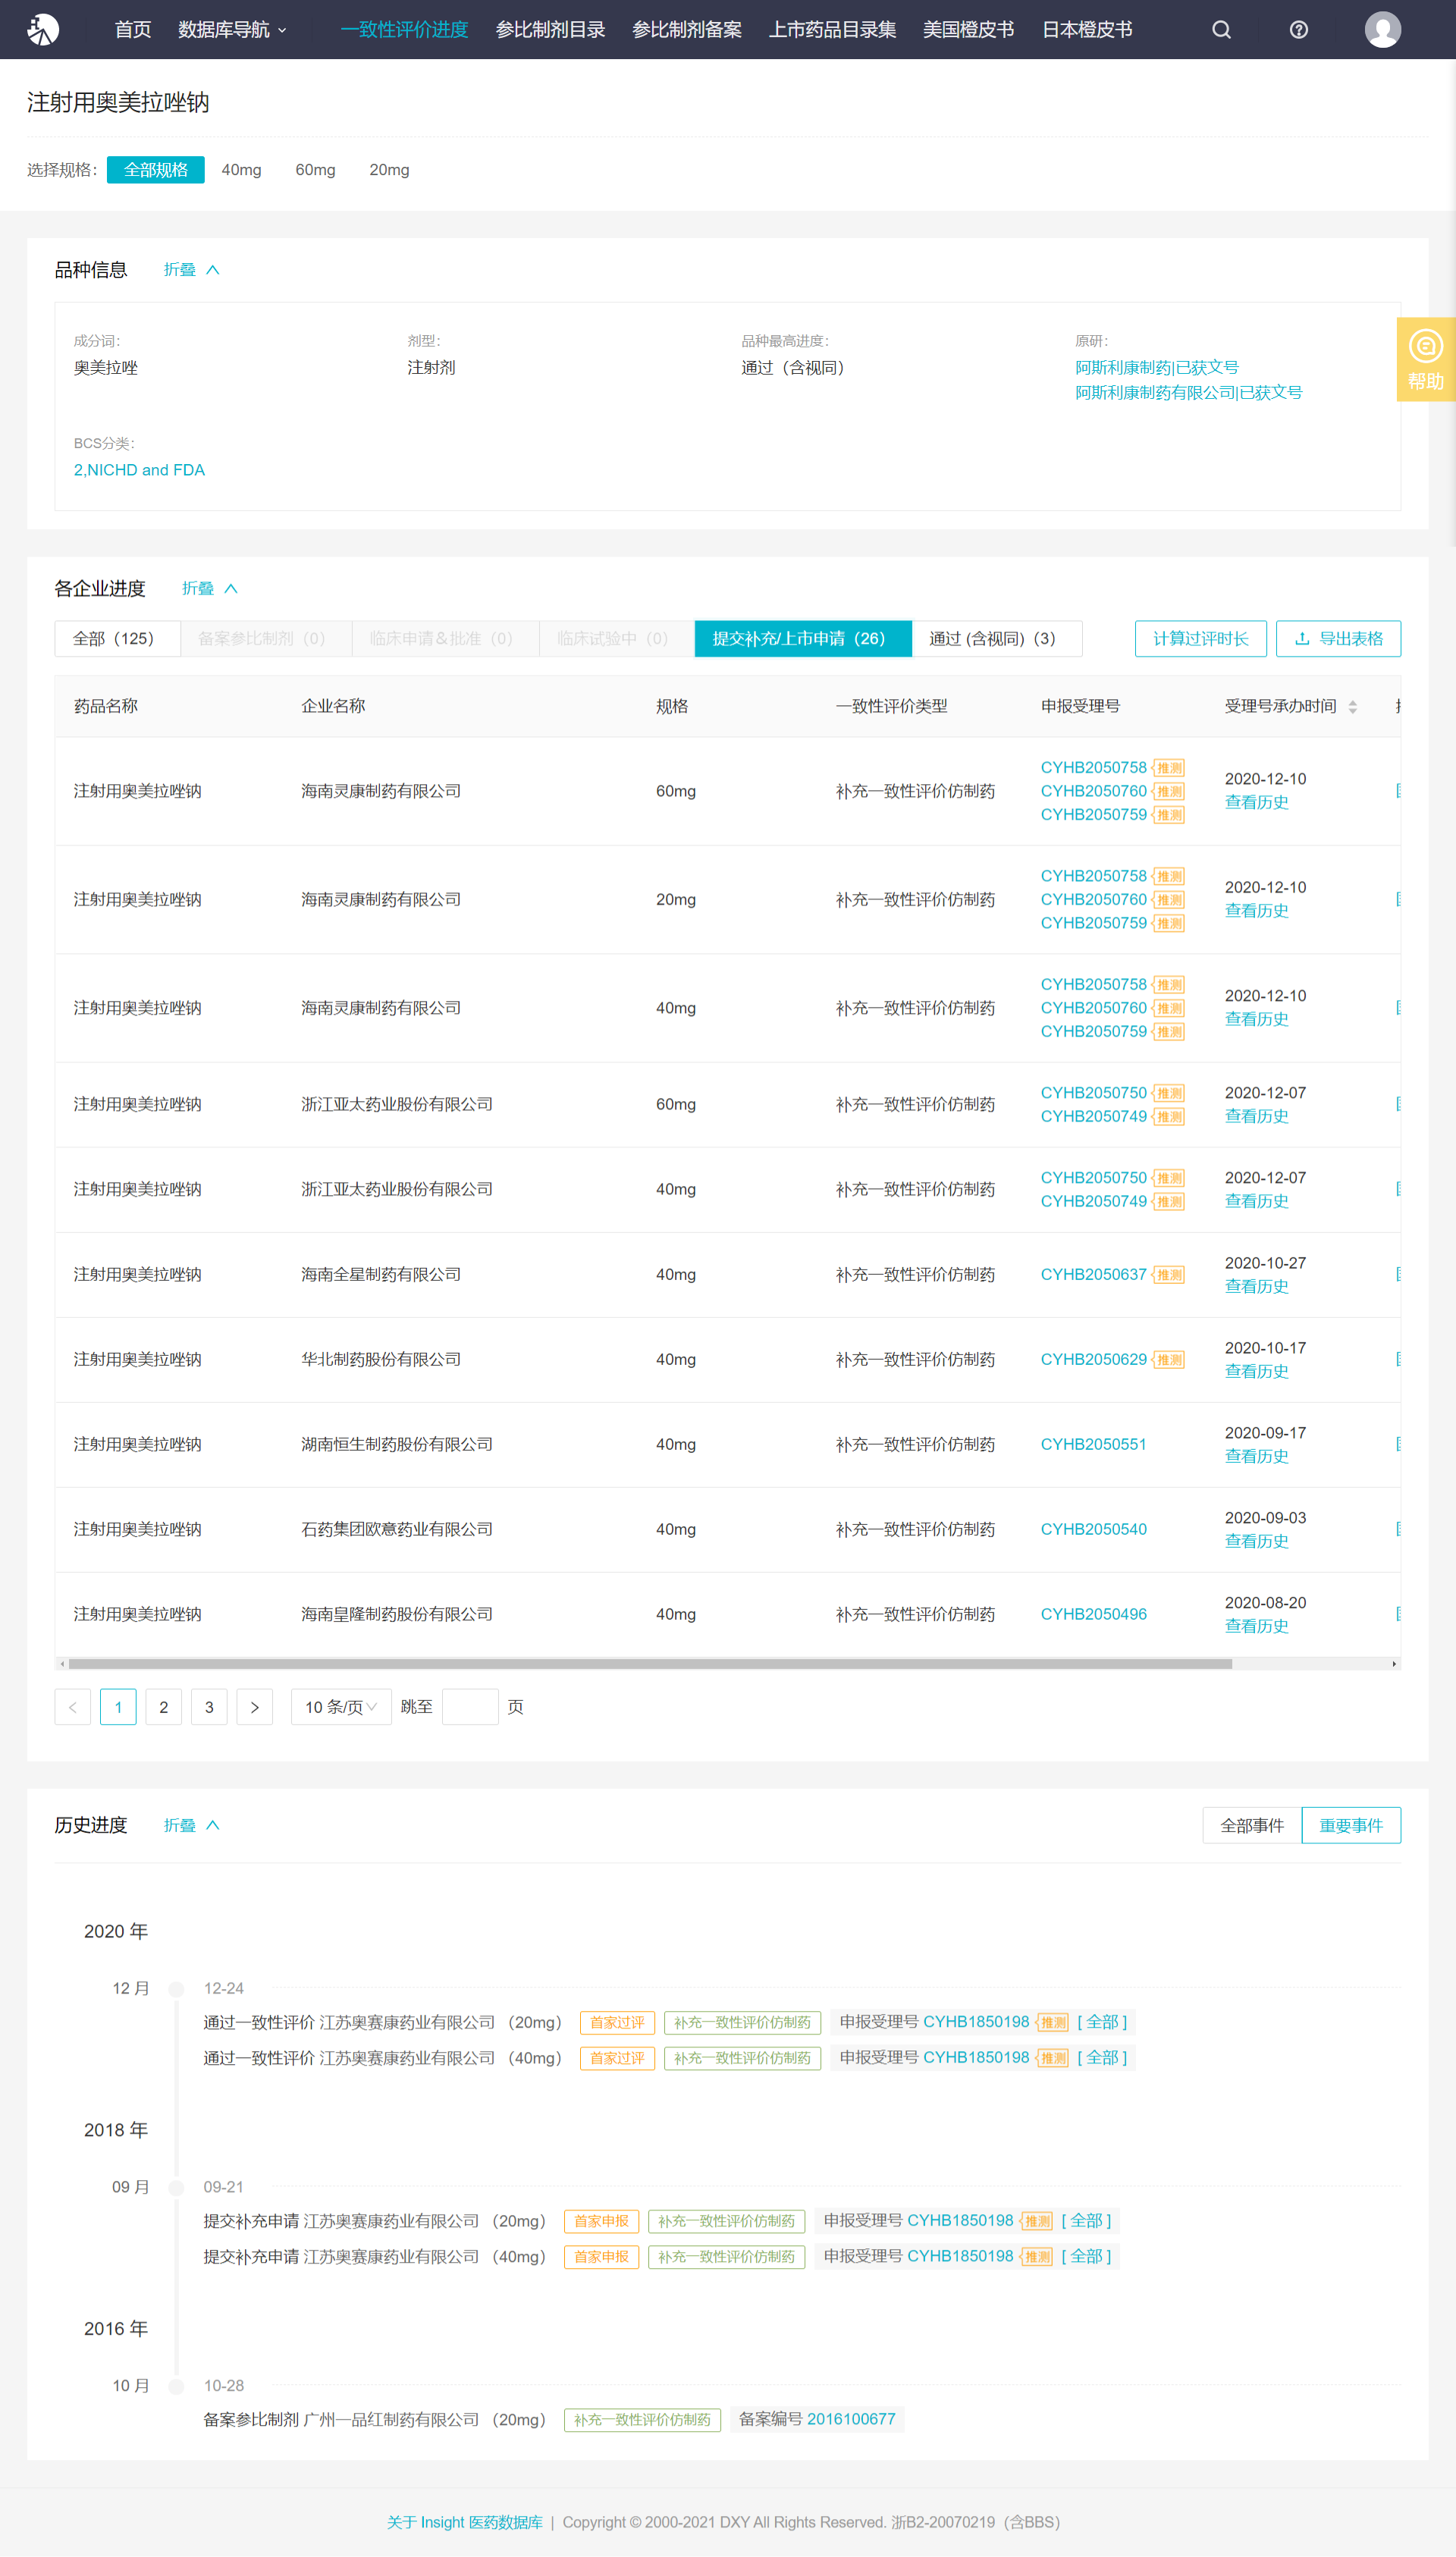The width and height of the screenshot is (1456, 2557).
Task: Click the 计算过评时长 button
Action: coord(1200,638)
